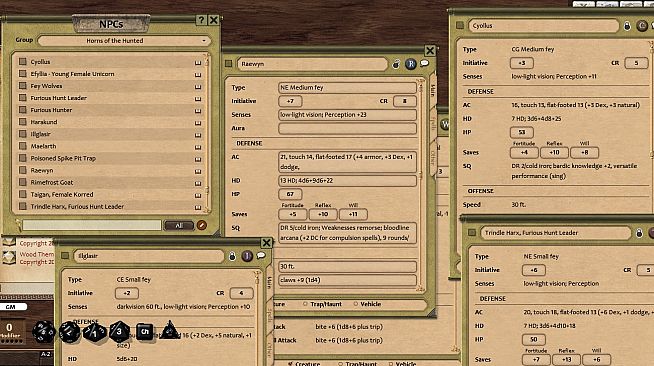Click the Illglasir CR 4 field
This screenshot has height=366, width=654.
(x=241, y=293)
